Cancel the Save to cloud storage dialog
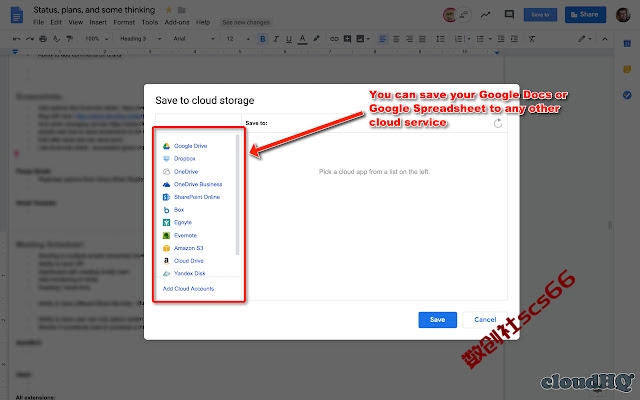The image size is (640, 400). tap(485, 320)
